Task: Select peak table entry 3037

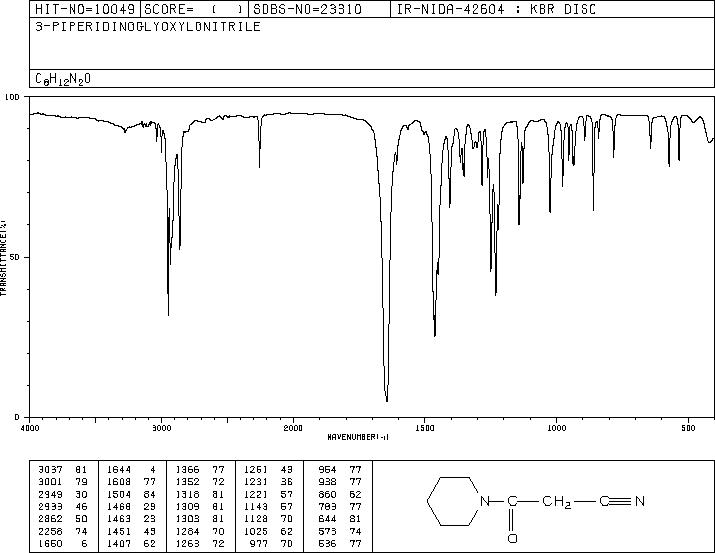Action: [63, 470]
